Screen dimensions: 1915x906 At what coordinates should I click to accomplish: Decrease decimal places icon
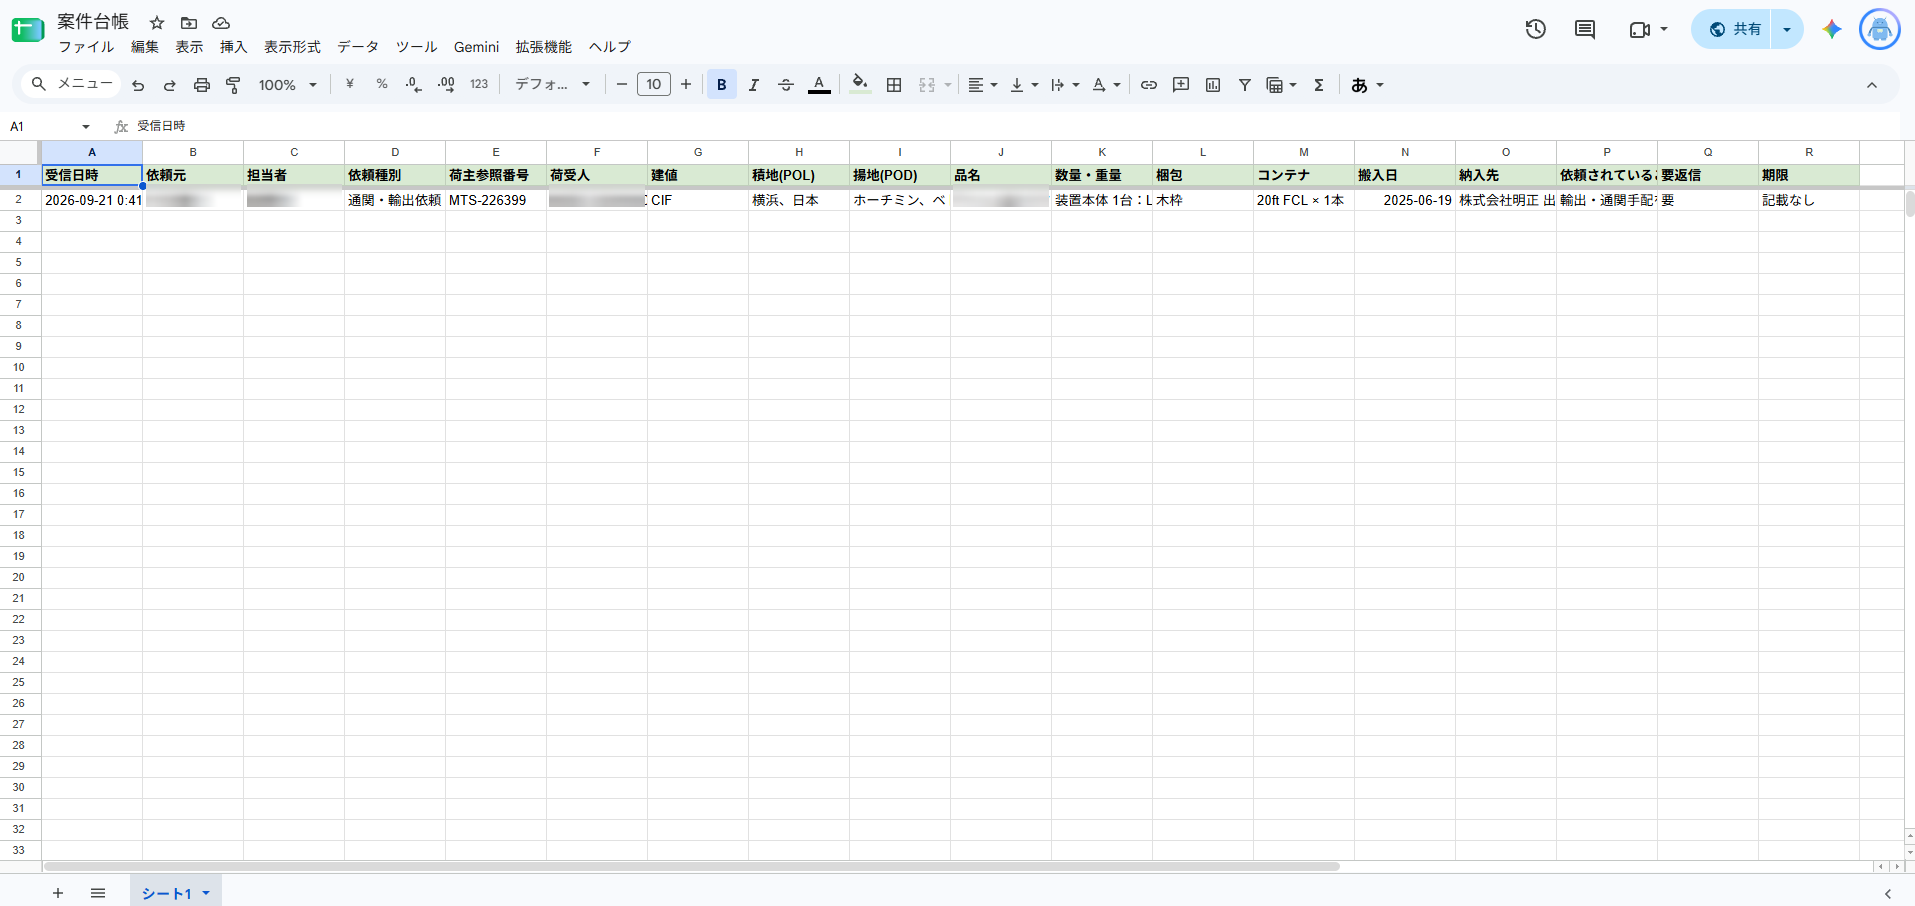414,85
